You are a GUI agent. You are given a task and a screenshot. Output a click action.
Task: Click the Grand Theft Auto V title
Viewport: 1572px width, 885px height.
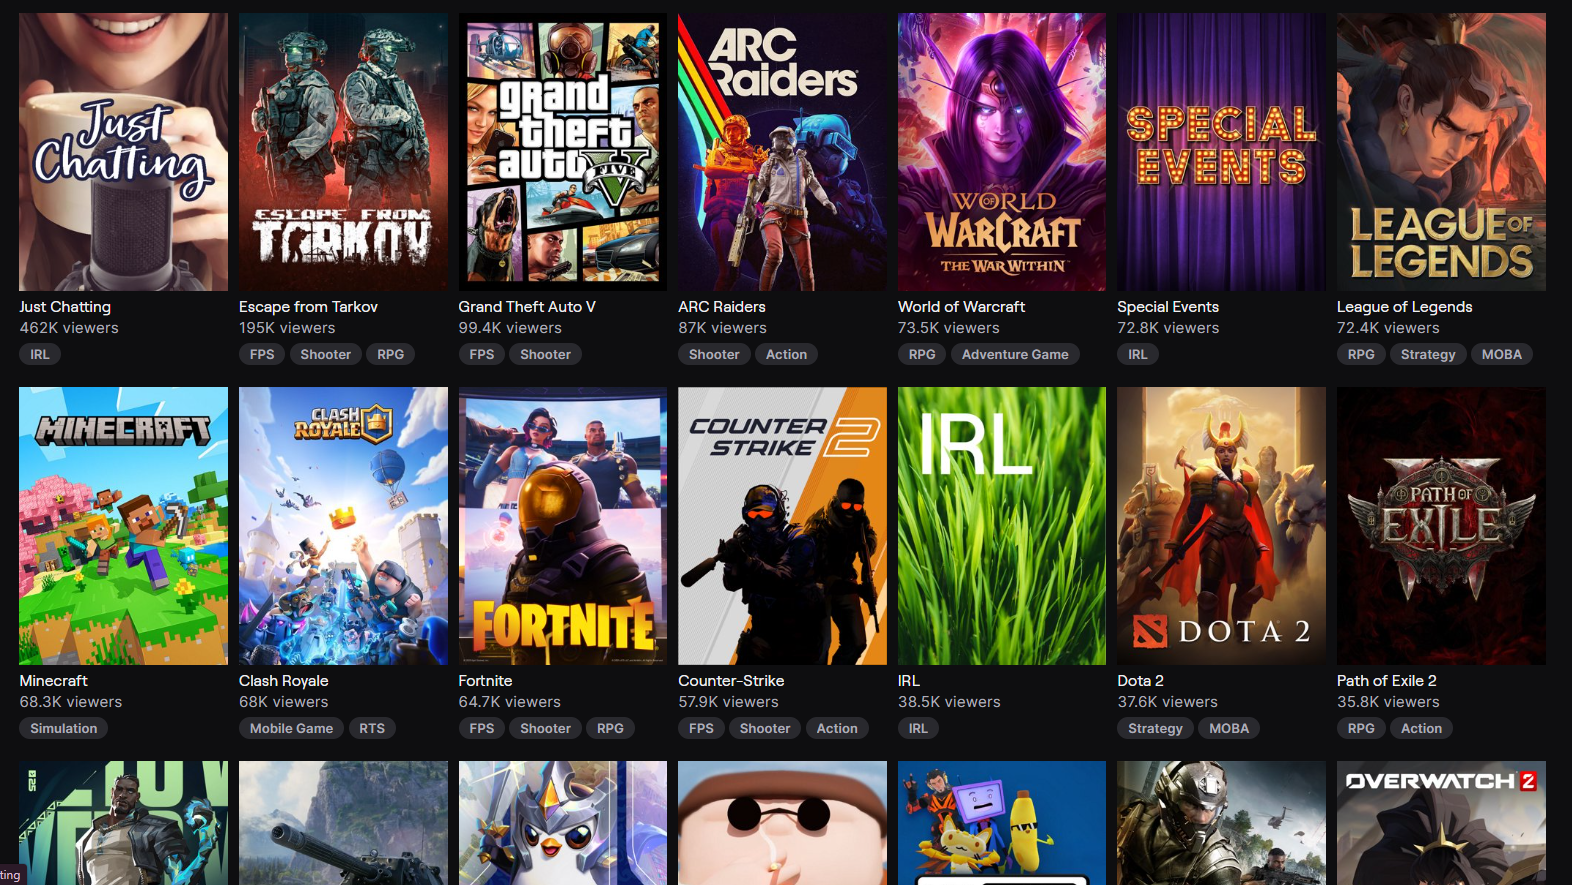point(527,307)
